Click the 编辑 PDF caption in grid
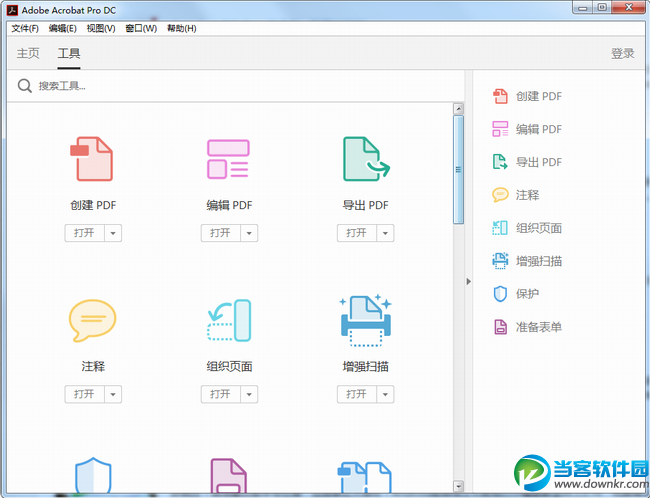Image resolution: width=650 pixels, height=498 pixels. (229, 205)
